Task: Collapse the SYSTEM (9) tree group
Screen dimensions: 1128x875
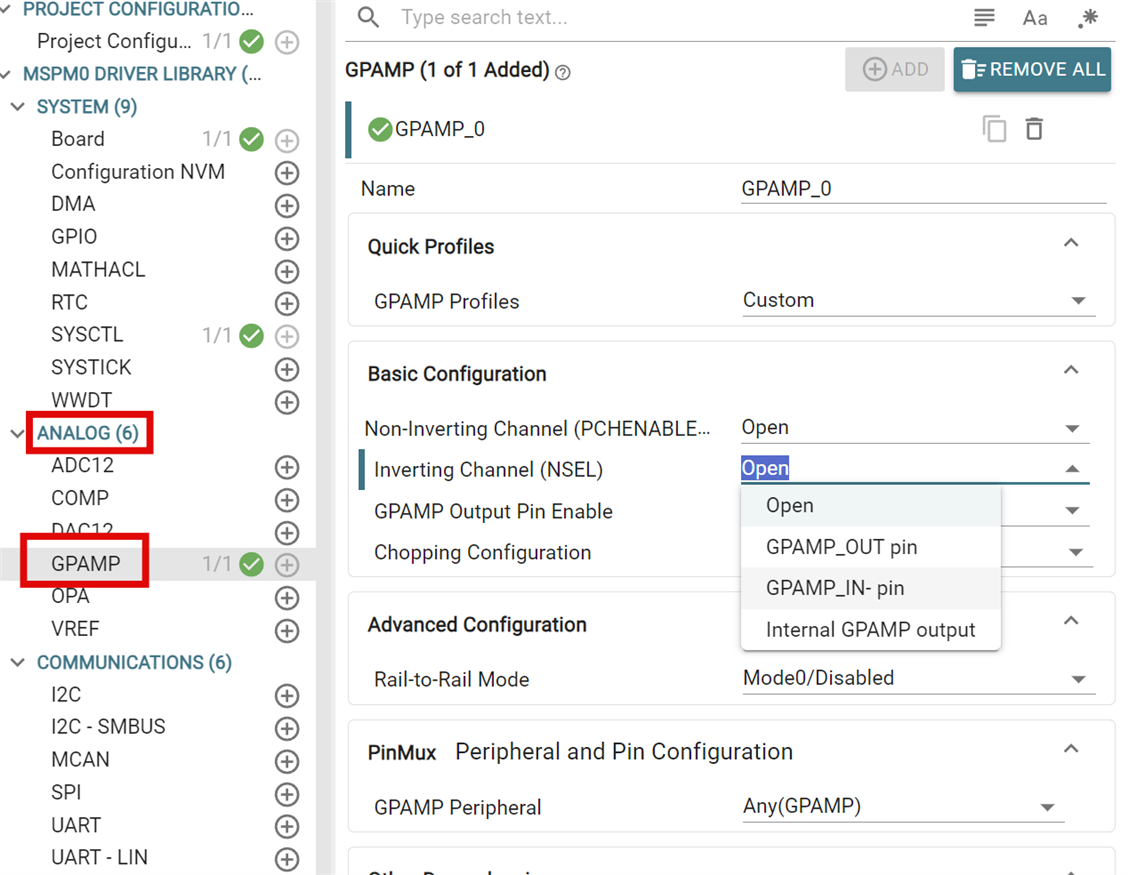Action: point(18,107)
